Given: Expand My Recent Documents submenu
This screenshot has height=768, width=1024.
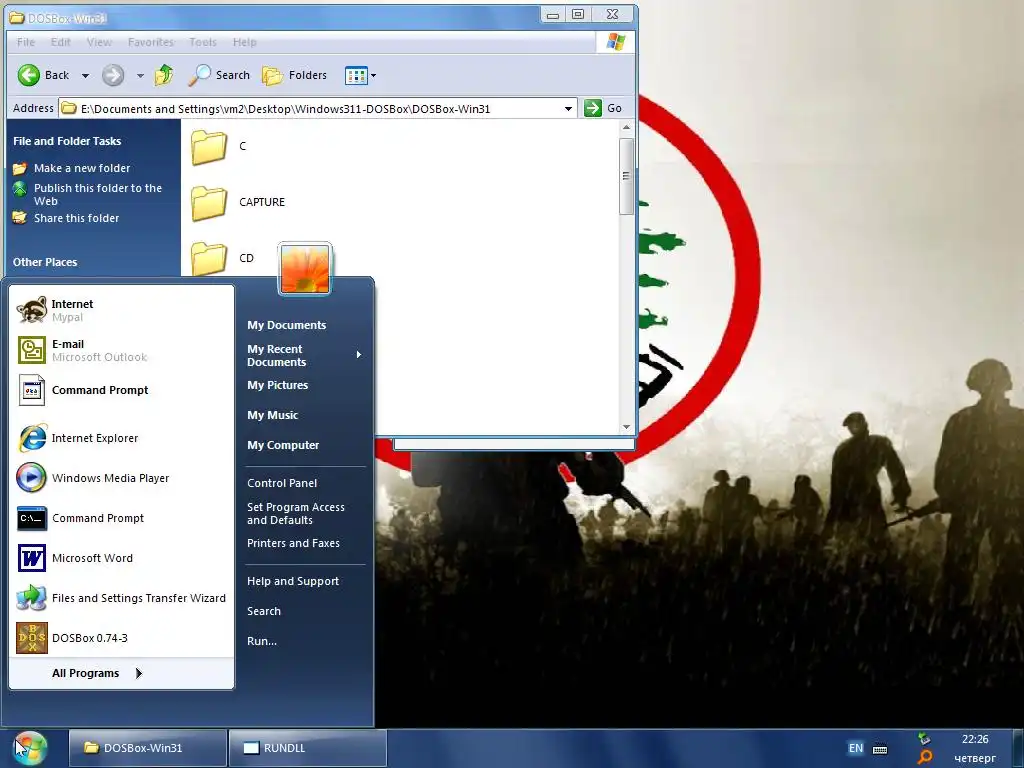Looking at the screenshot, I should click(304, 355).
